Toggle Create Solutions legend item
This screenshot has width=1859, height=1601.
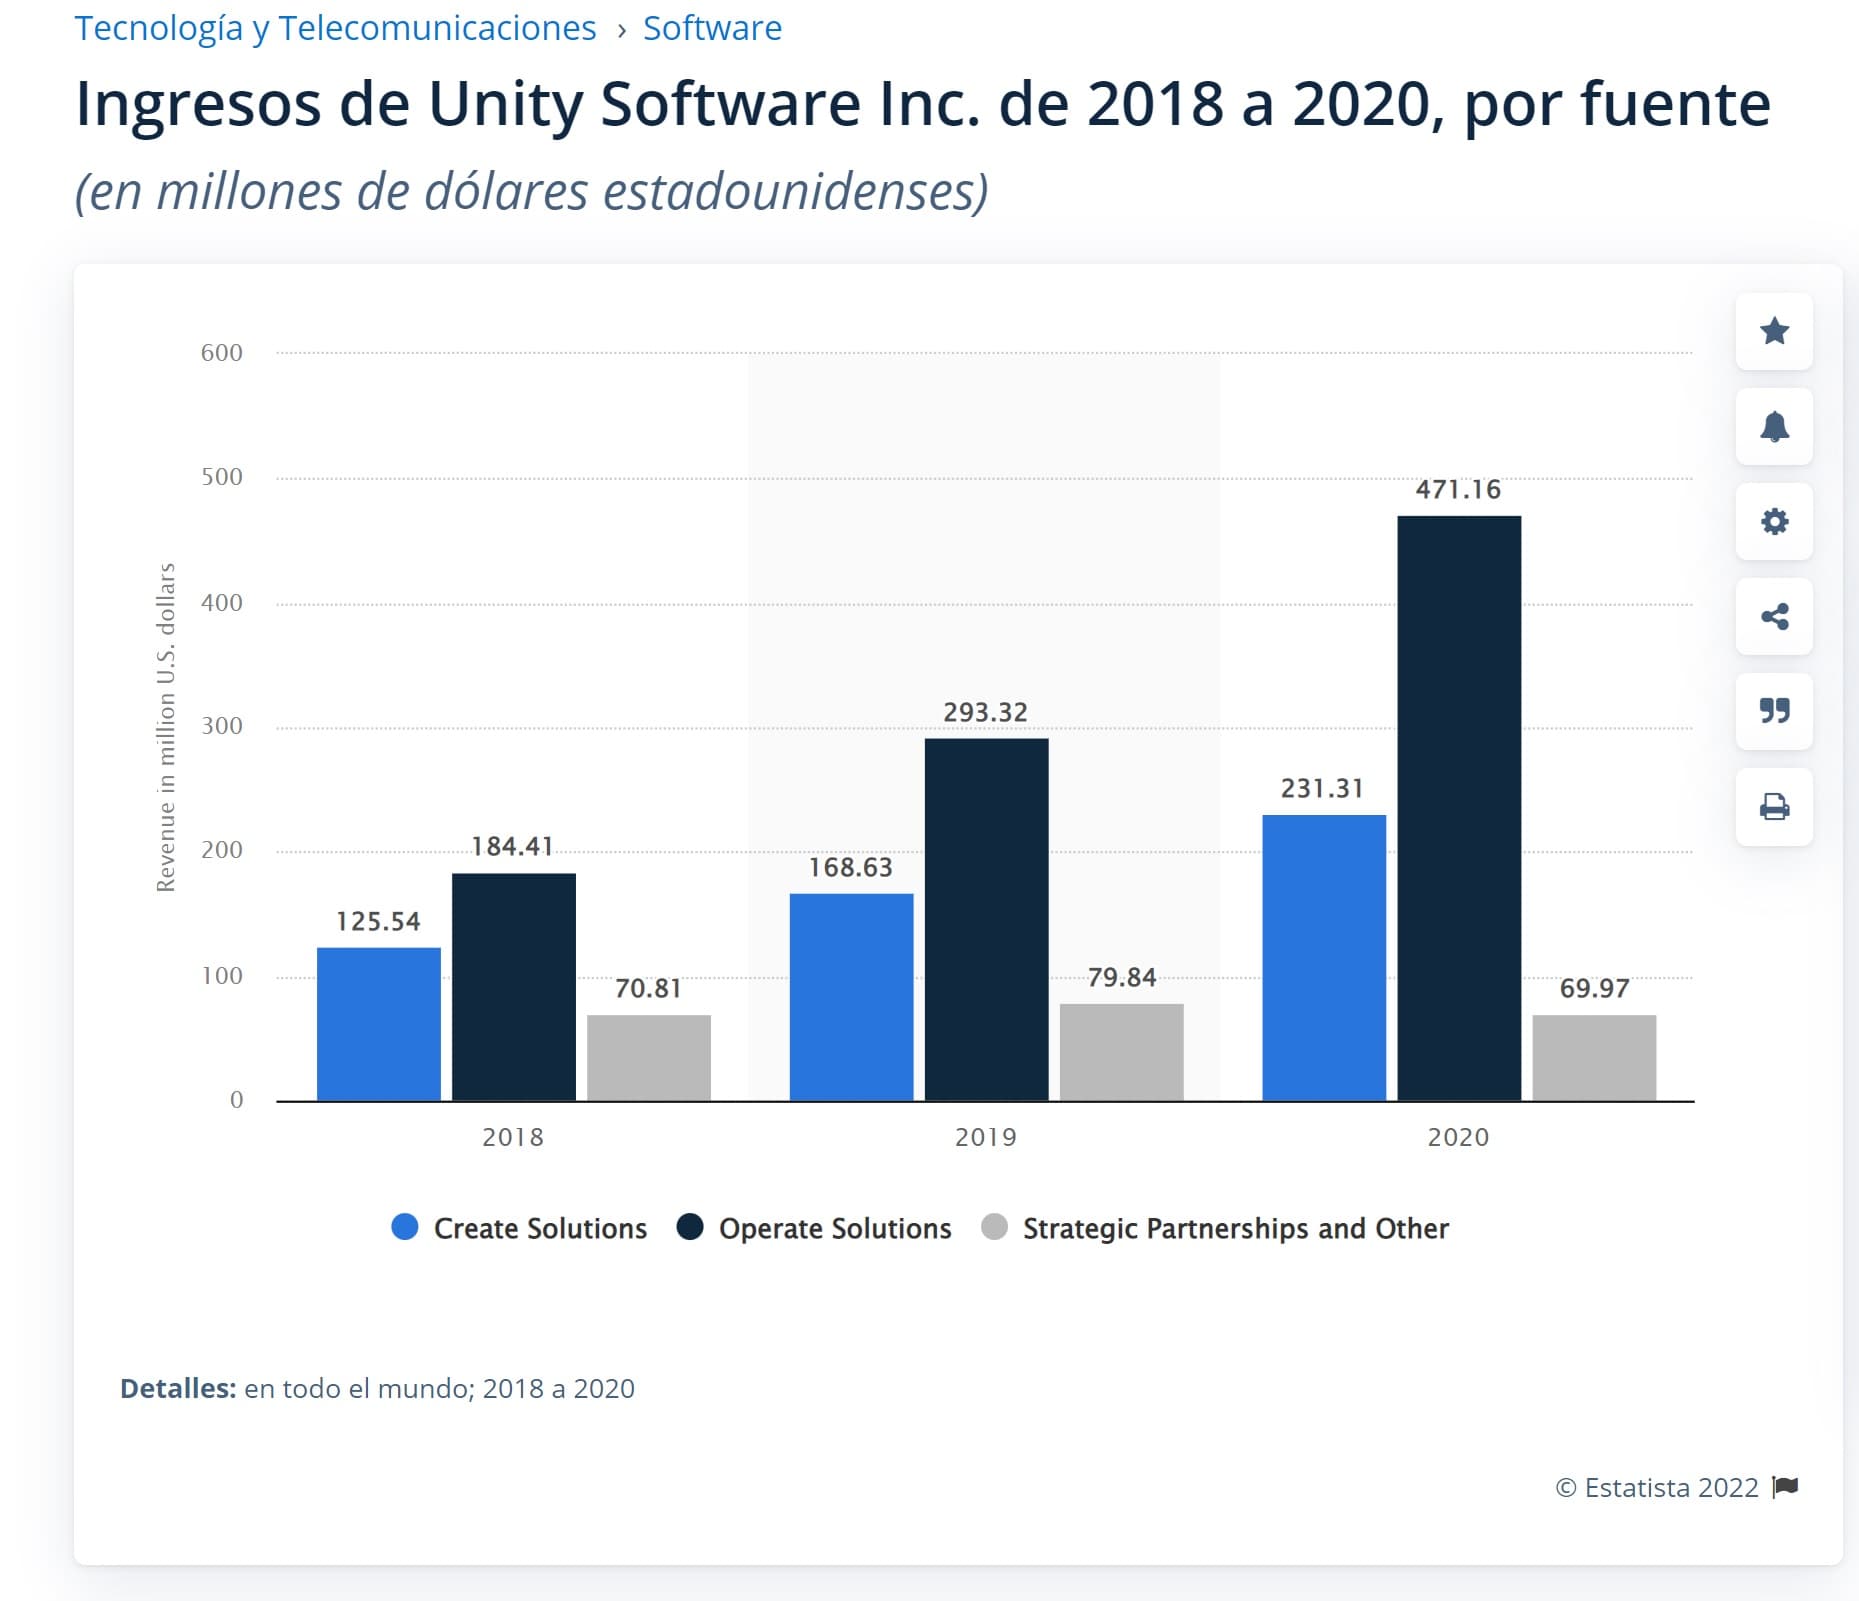[x=519, y=1228]
